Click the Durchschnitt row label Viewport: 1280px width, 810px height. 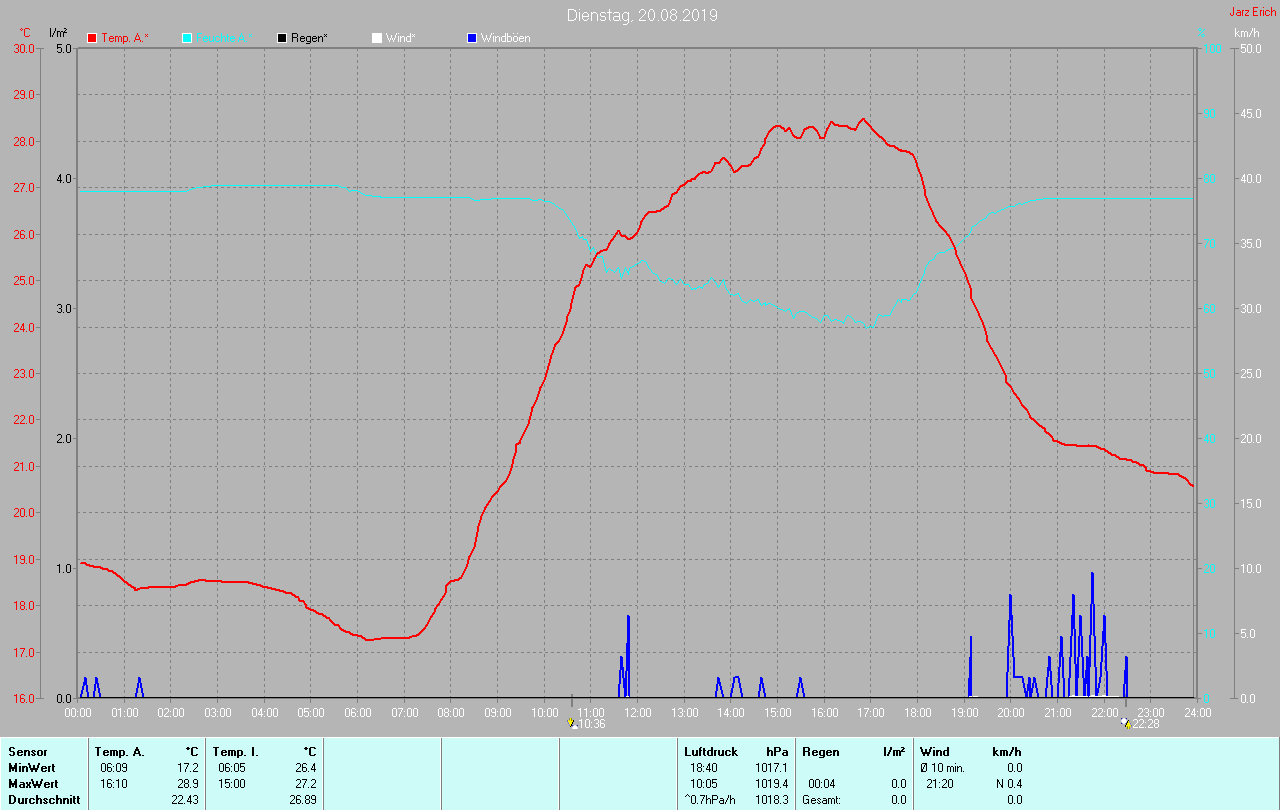point(44,800)
